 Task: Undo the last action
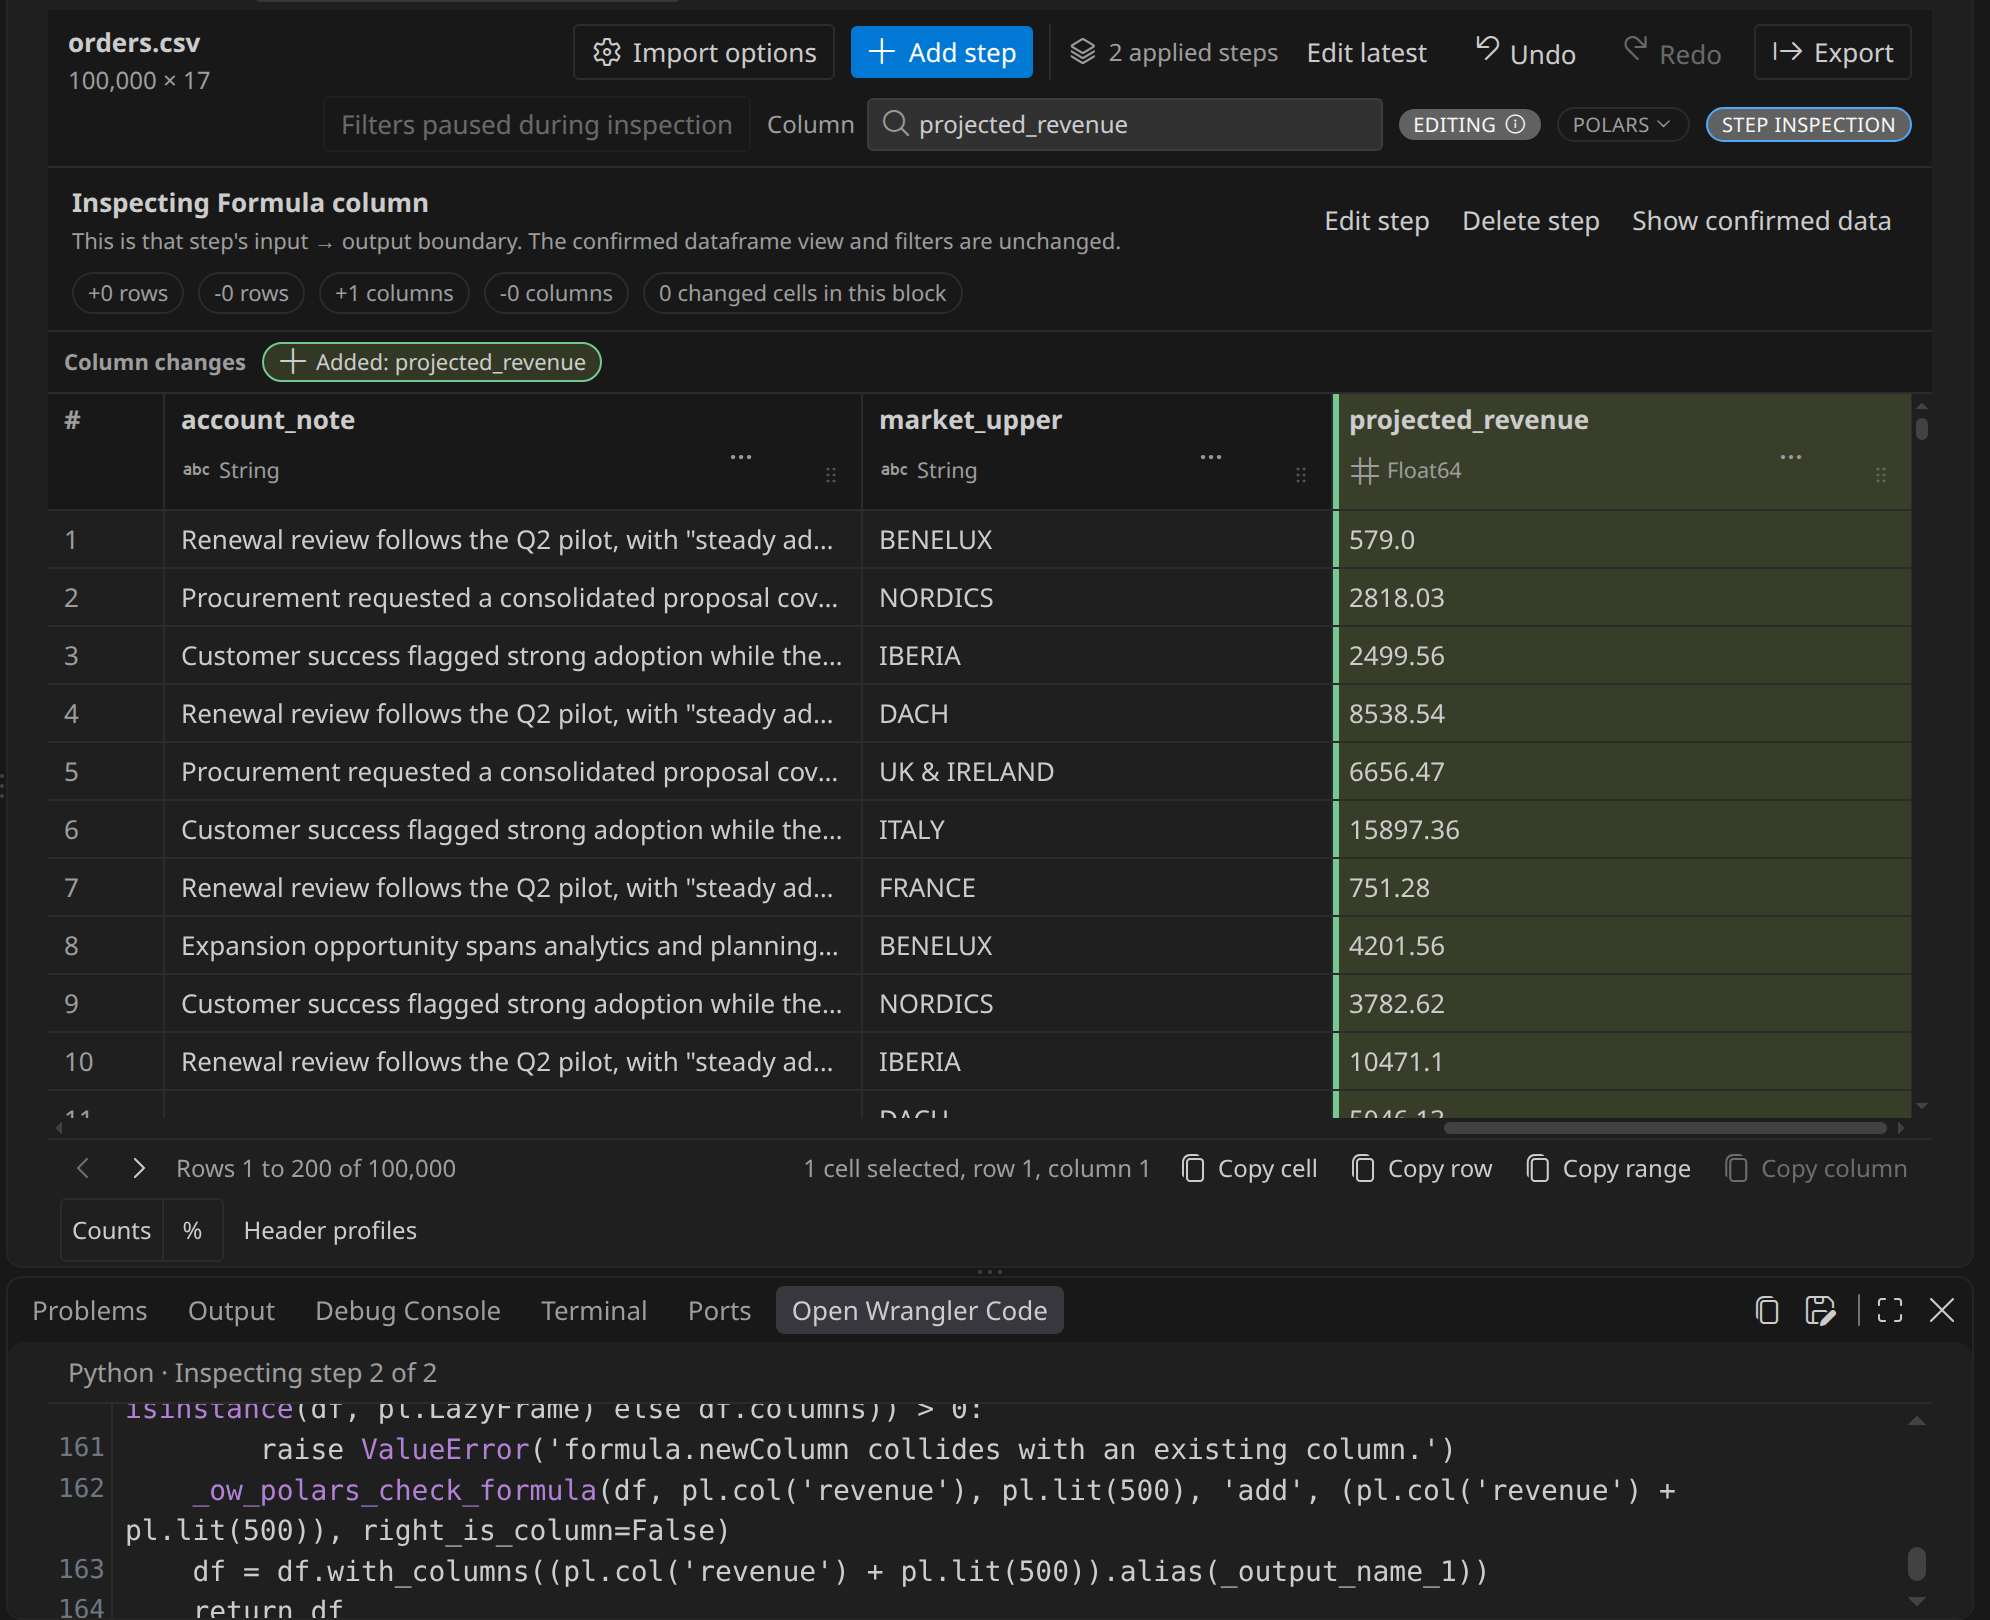click(1526, 53)
